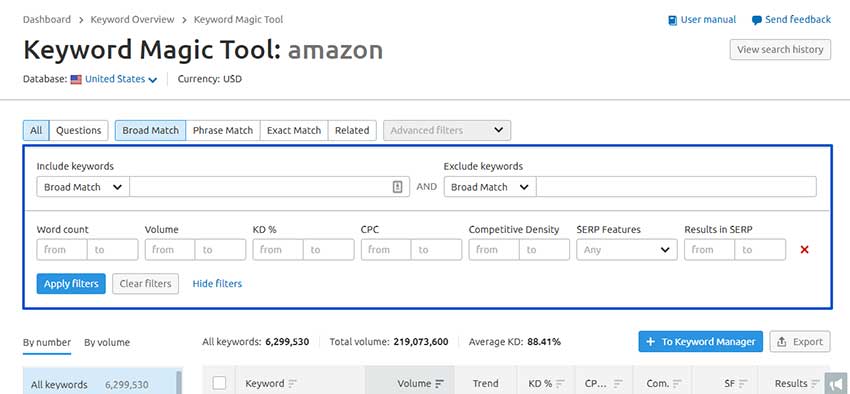Click the Hide filters link

217,283
